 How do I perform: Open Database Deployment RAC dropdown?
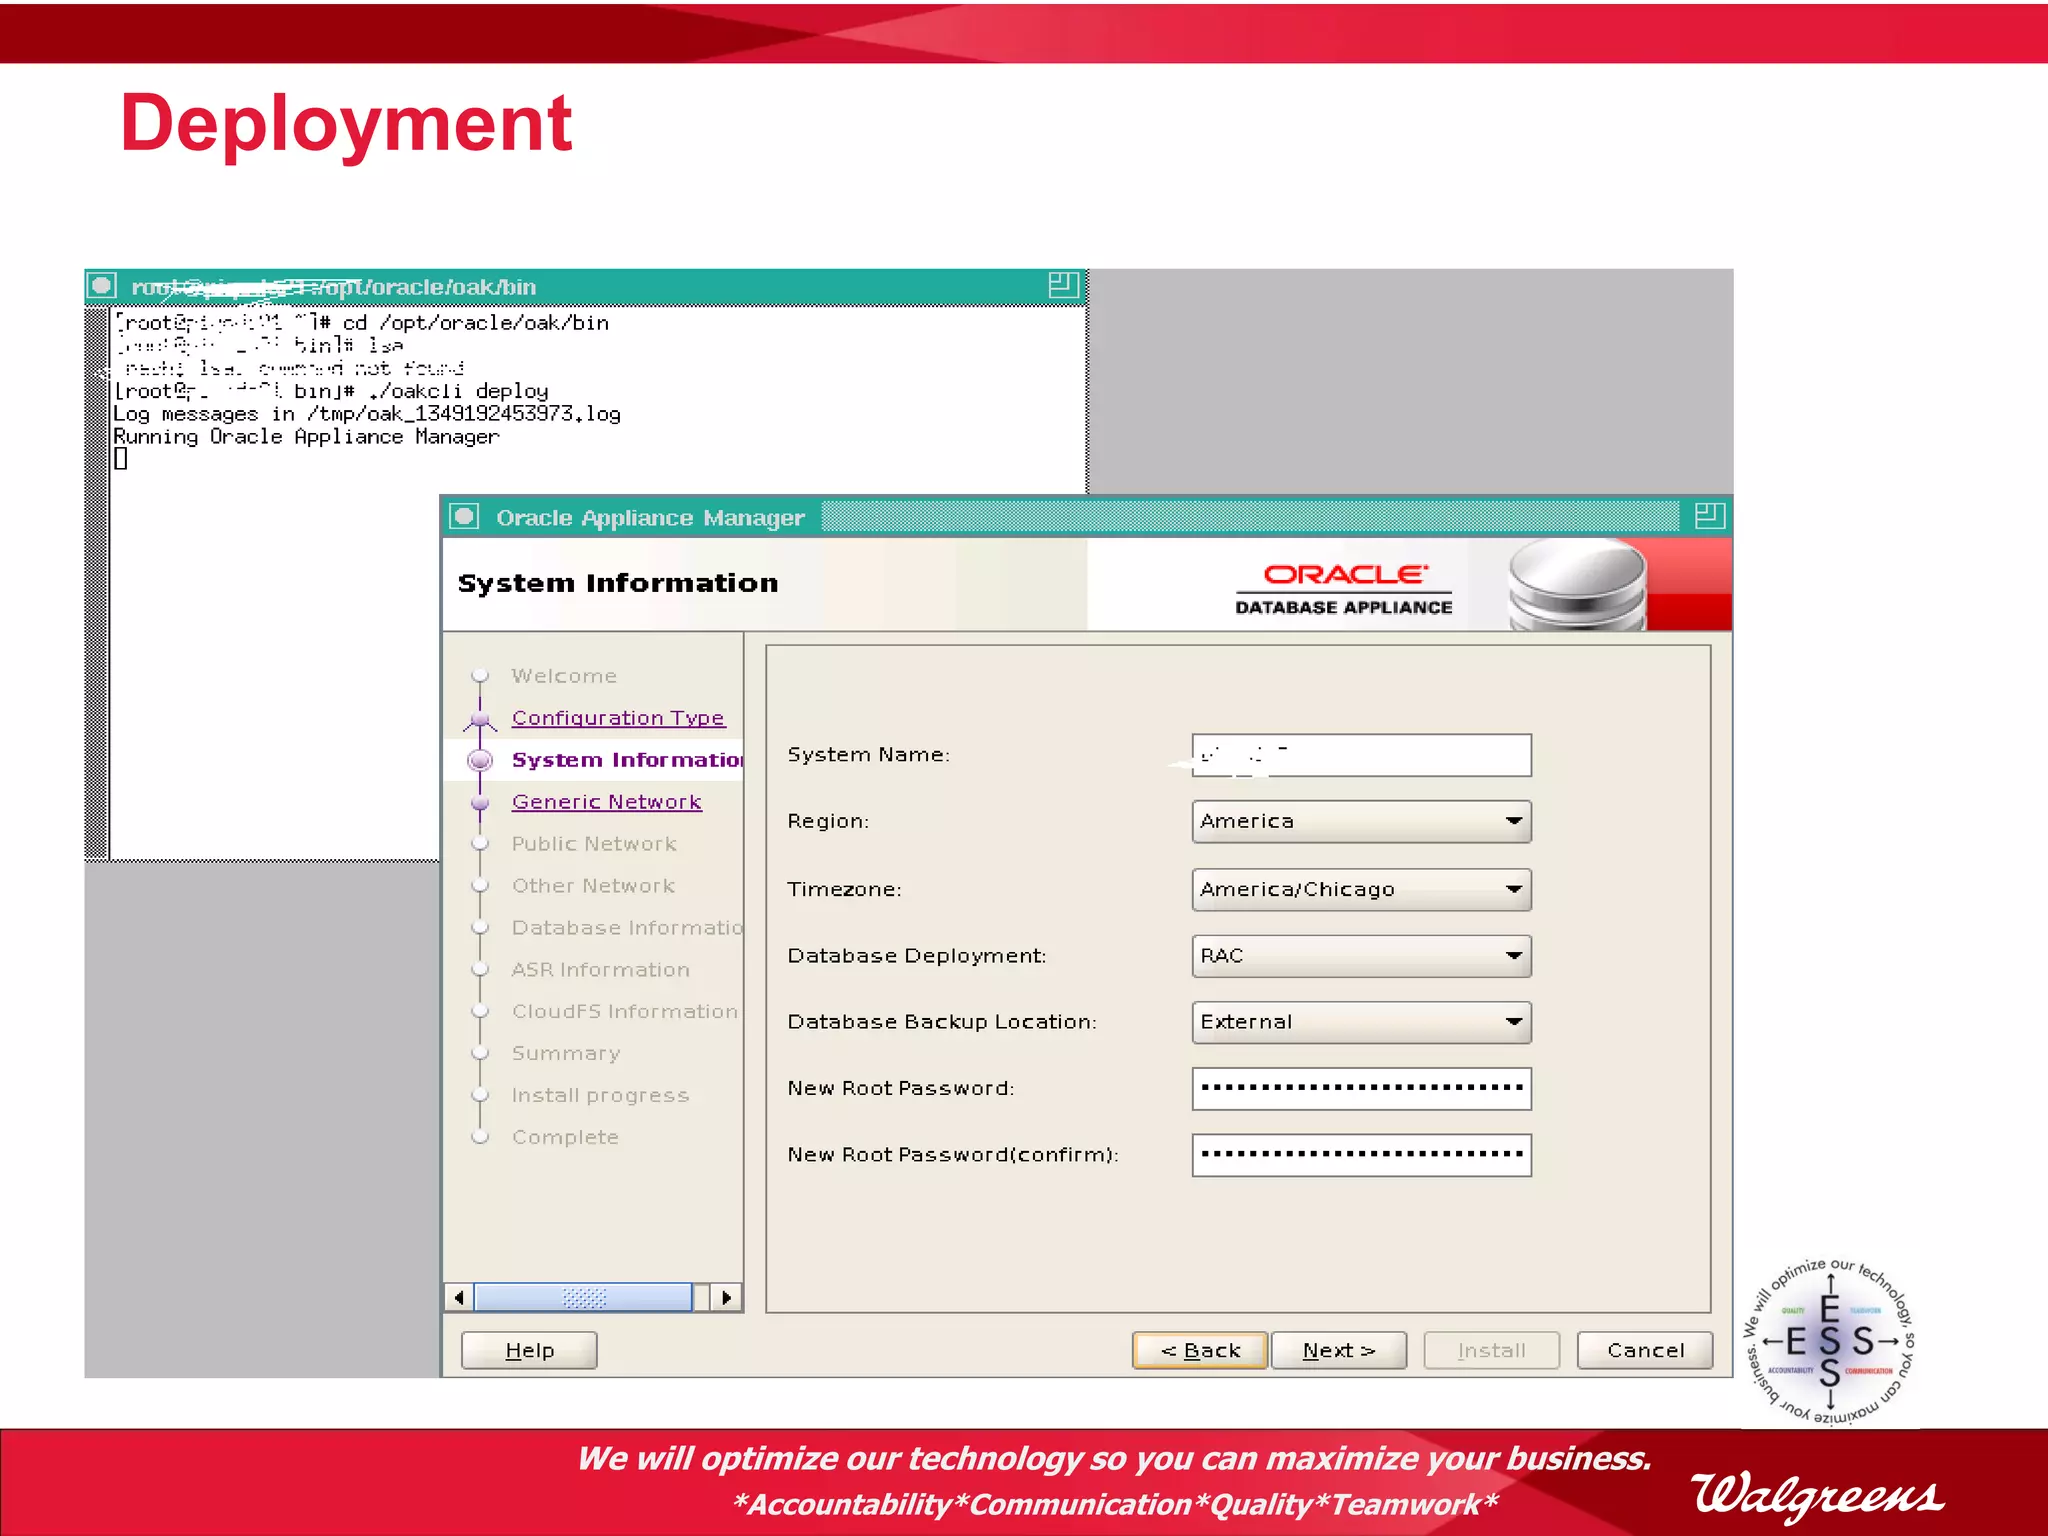click(x=1361, y=956)
